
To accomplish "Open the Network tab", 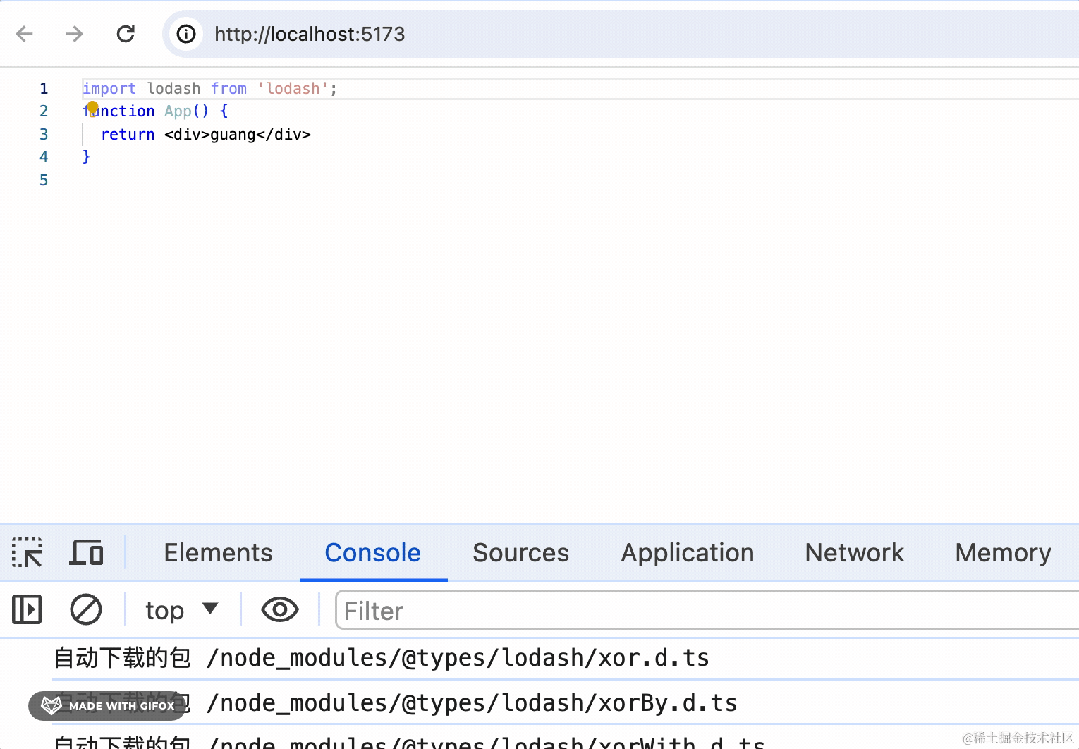I will pos(855,552).
